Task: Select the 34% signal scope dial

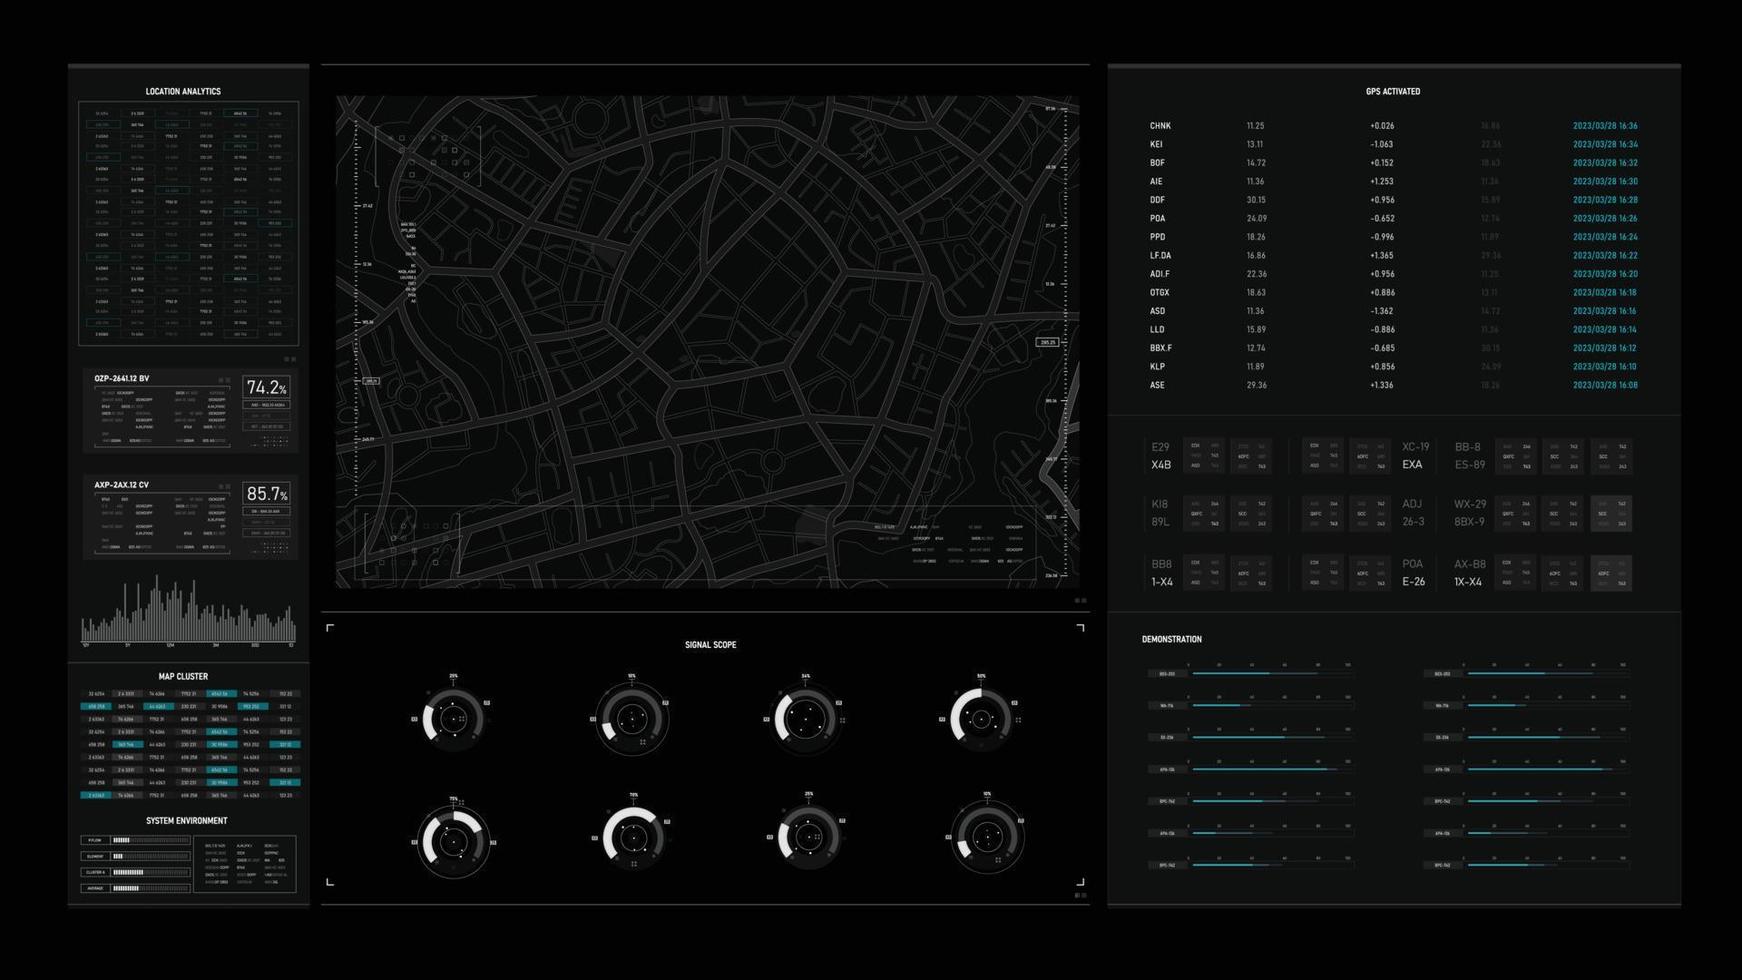Action: pos(805,718)
